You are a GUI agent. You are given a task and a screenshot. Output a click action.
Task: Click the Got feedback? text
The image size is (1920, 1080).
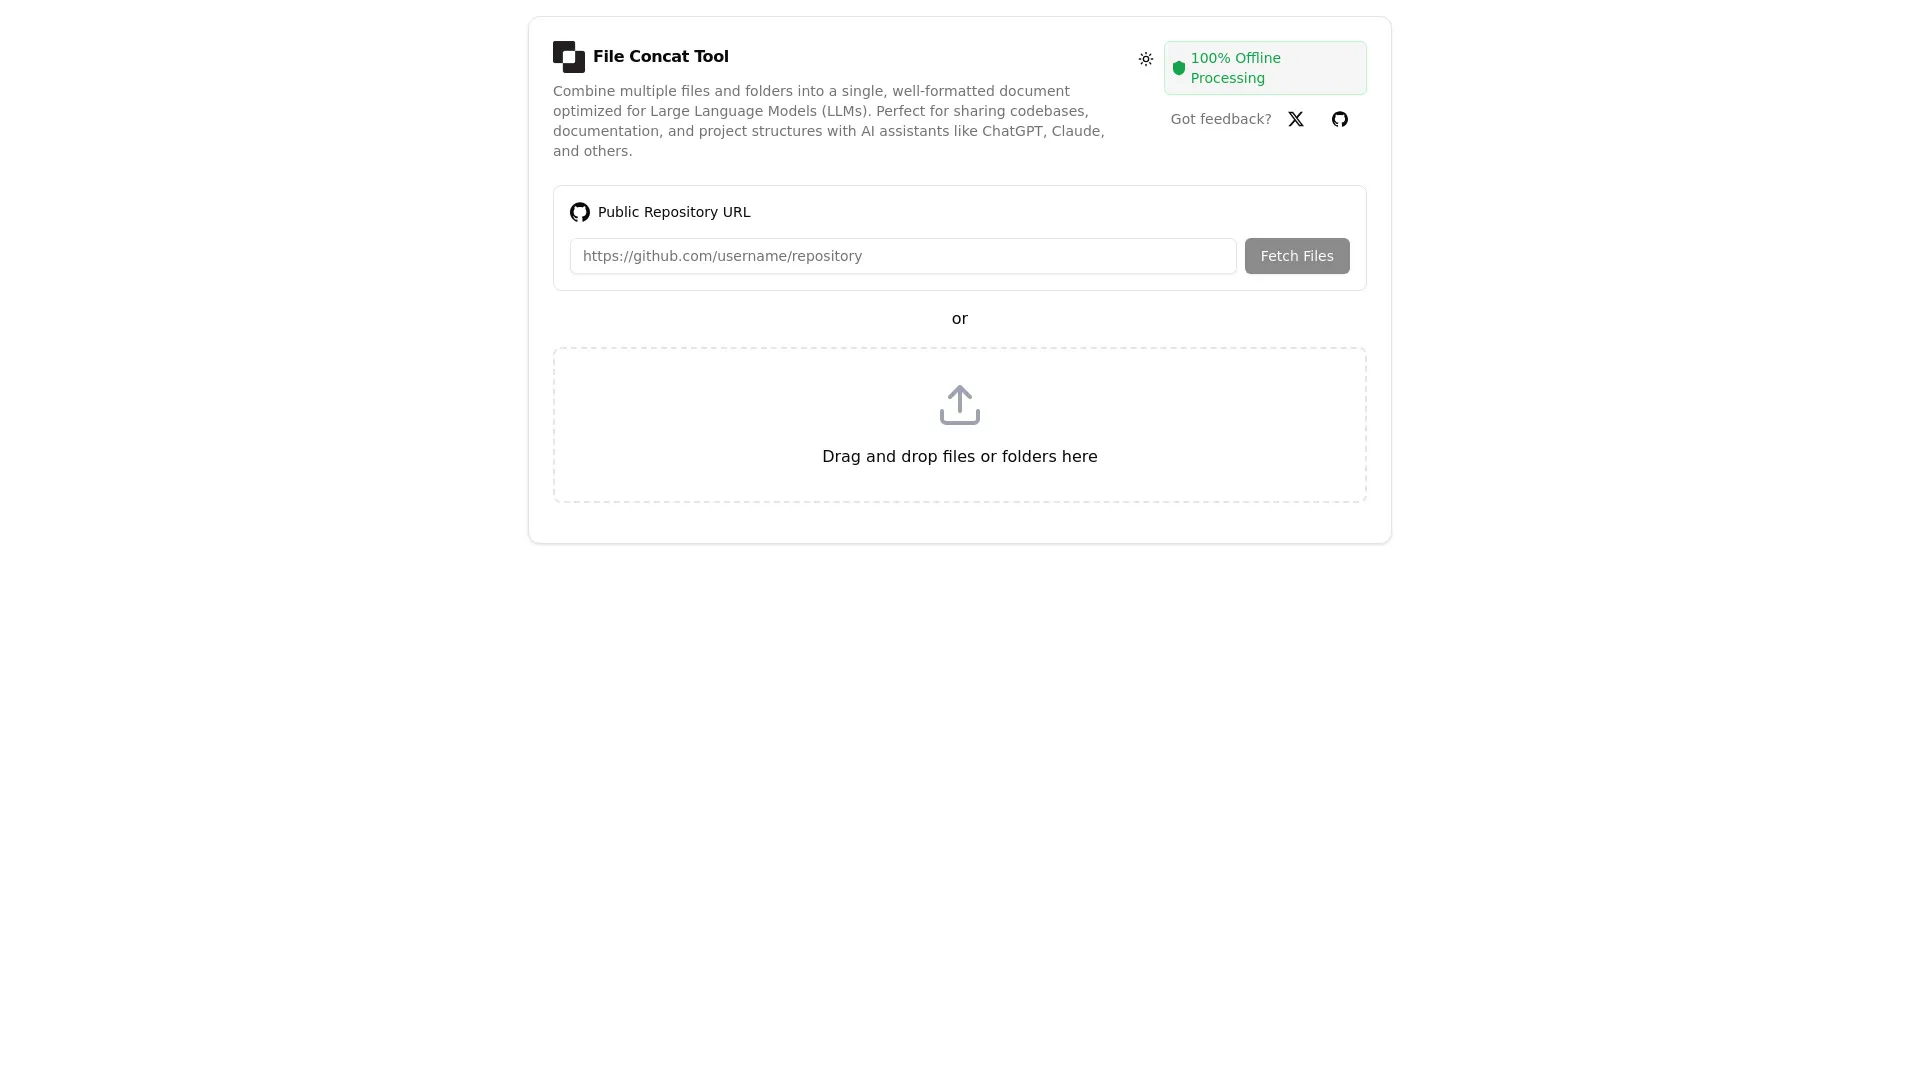click(x=1220, y=119)
